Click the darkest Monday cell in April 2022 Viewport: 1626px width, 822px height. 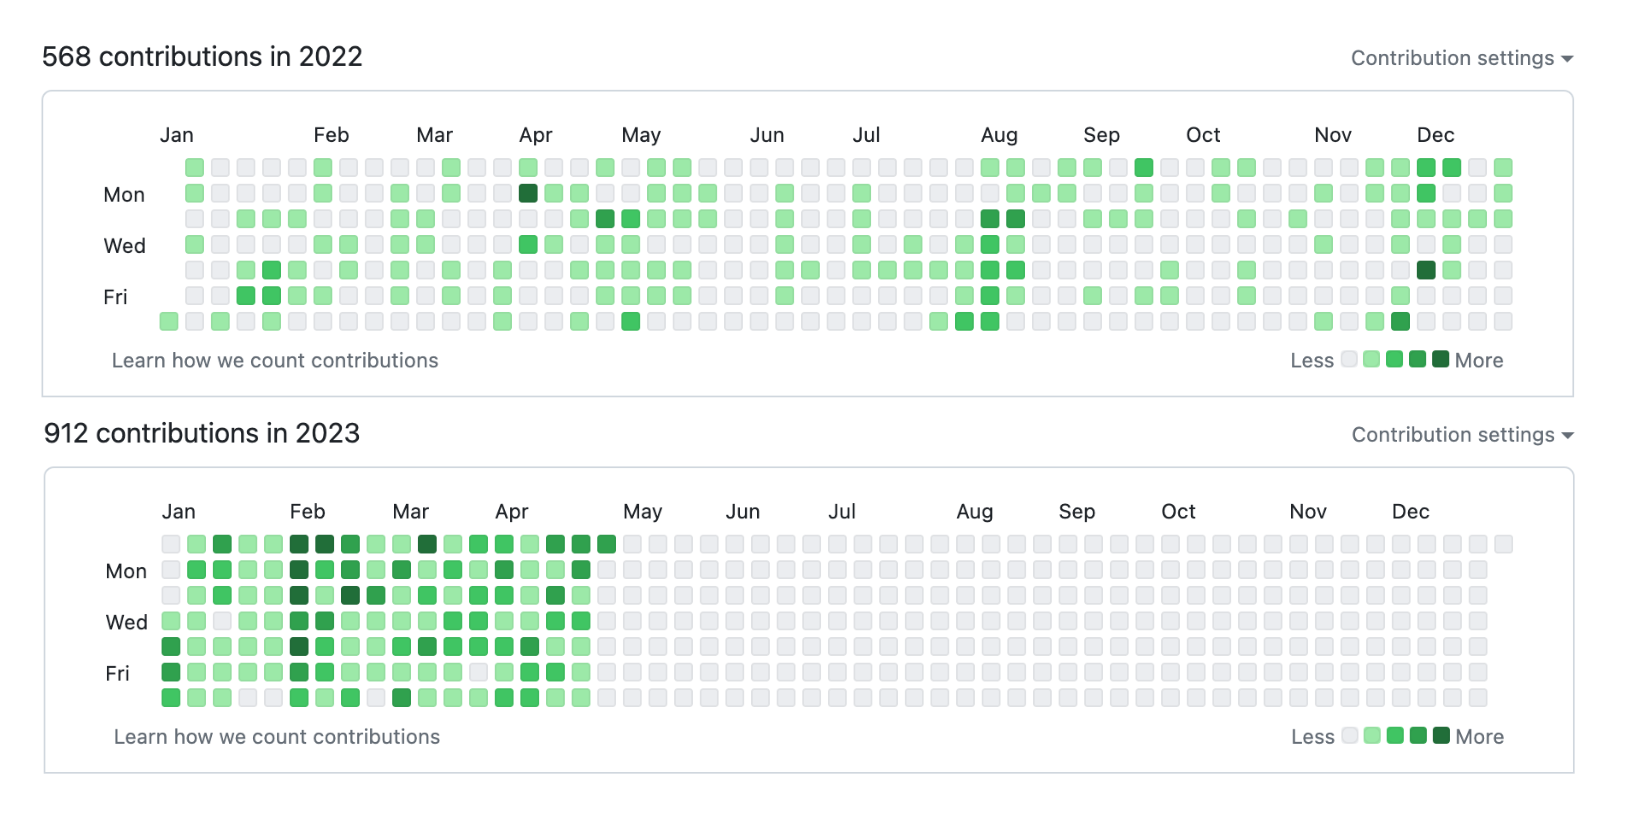point(528,193)
